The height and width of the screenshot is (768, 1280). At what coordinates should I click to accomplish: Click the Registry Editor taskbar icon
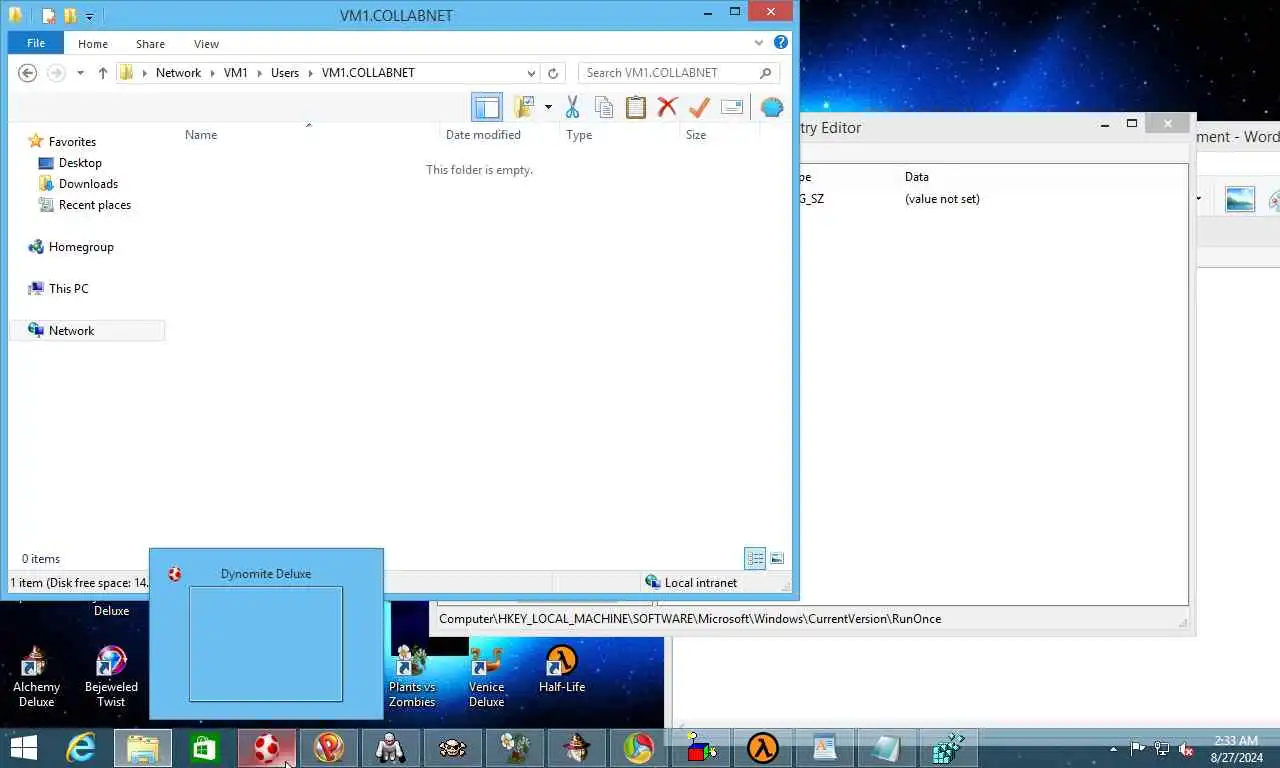948,747
